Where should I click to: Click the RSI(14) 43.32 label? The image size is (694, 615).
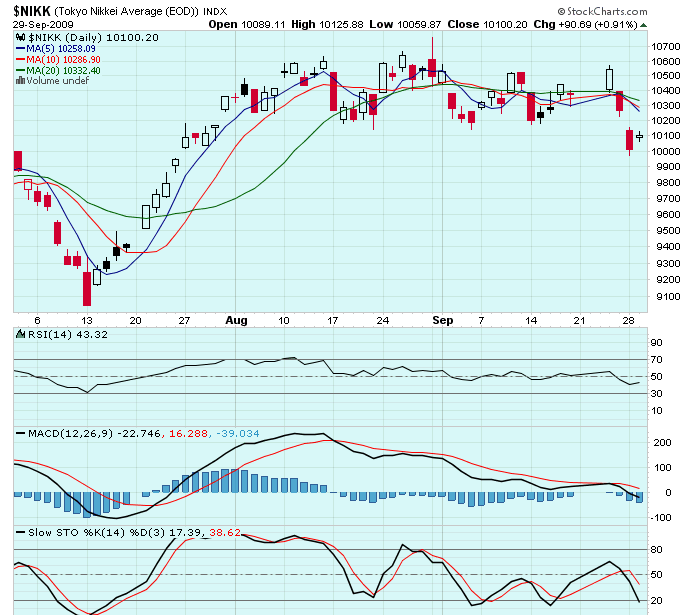pos(68,334)
